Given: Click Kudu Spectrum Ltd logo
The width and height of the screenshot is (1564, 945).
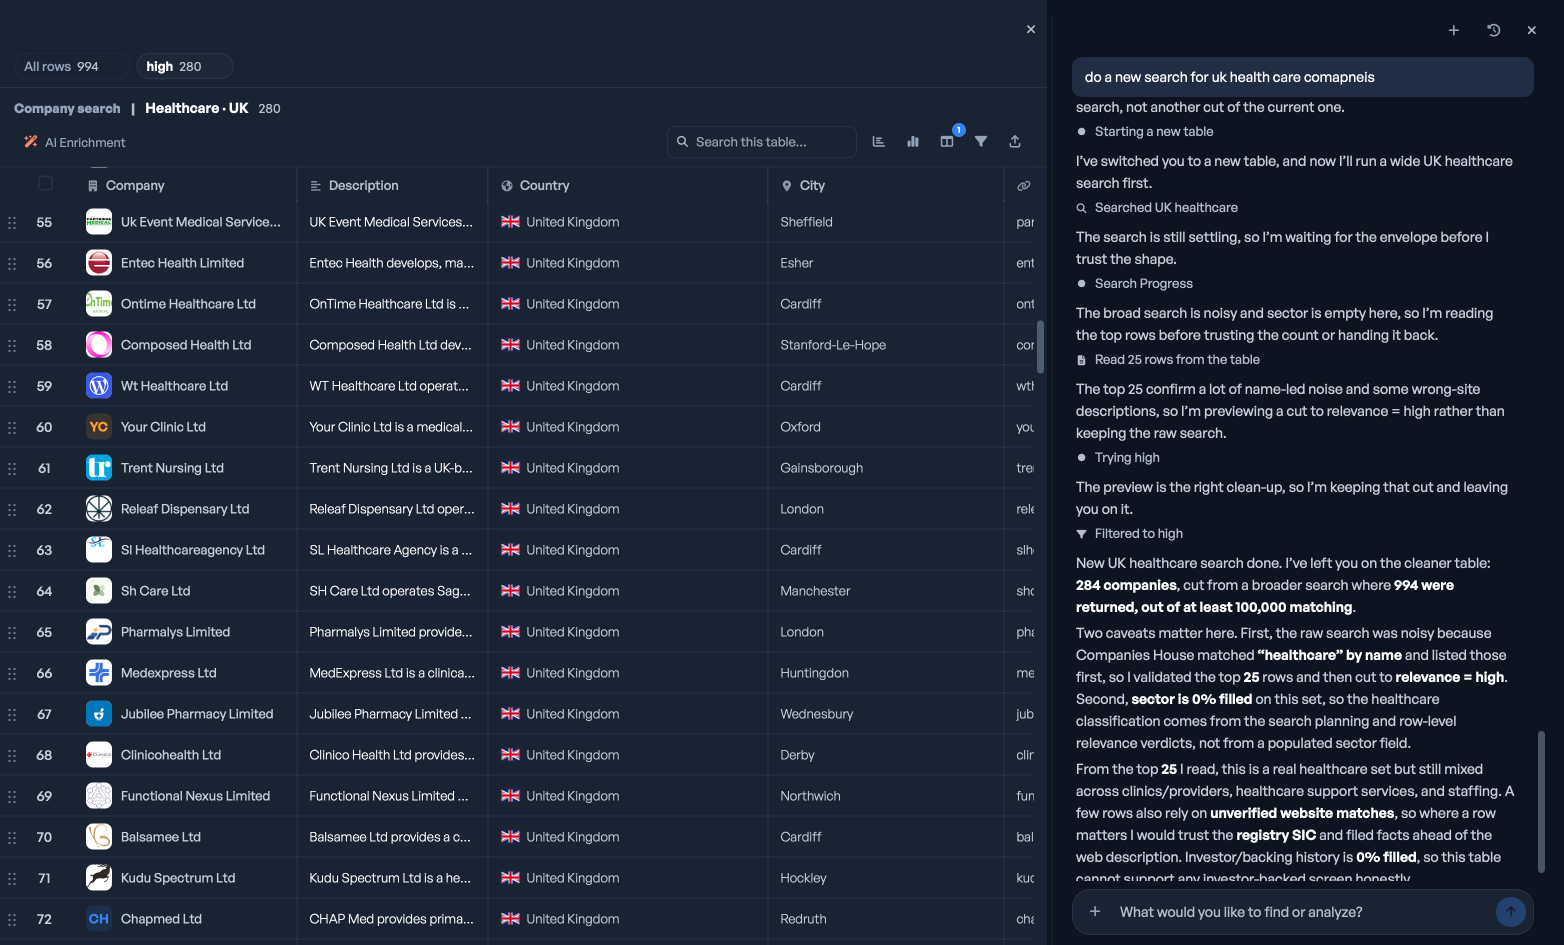Looking at the screenshot, I should tap(99, 878).
